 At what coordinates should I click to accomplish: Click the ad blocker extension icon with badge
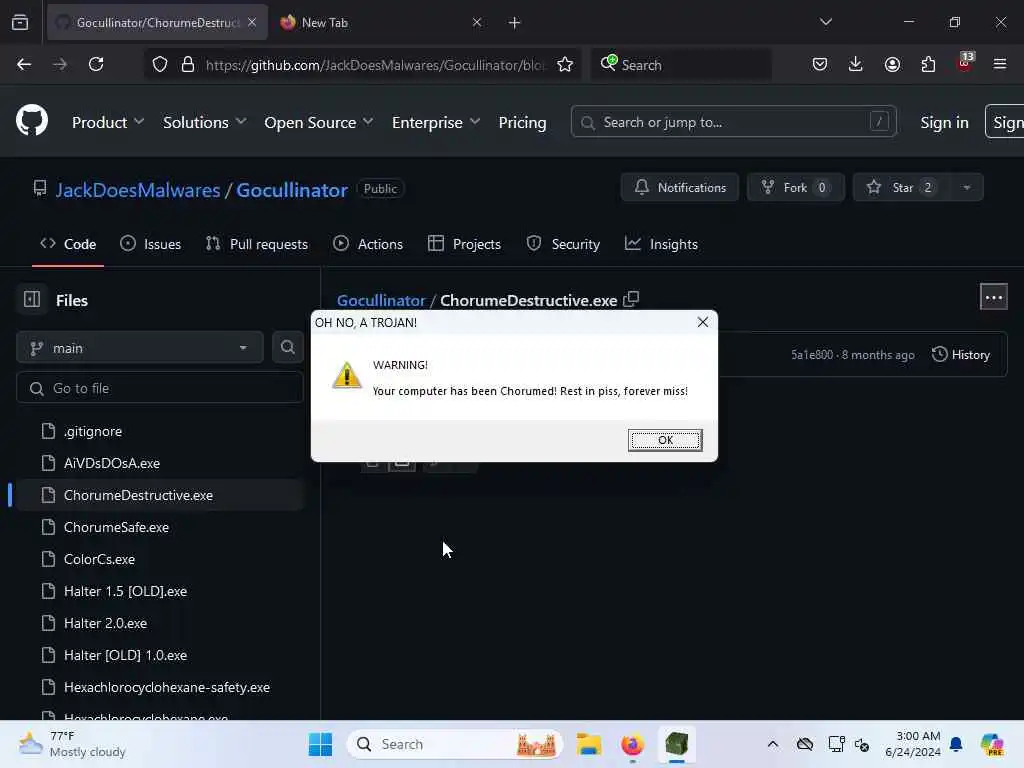click(964, 63)
